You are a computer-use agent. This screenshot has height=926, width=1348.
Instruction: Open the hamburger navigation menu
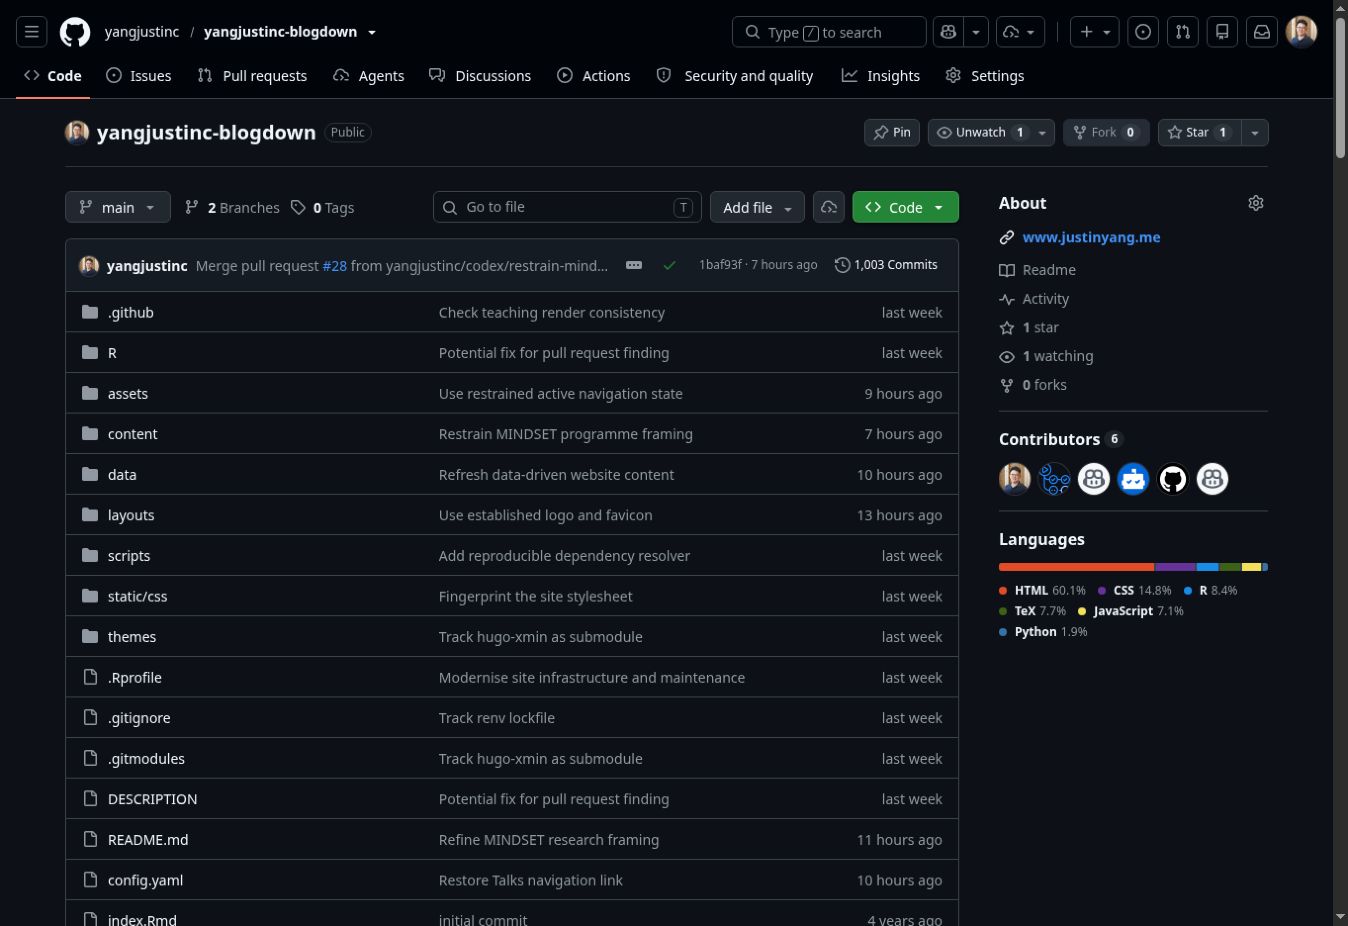(32, 32)
